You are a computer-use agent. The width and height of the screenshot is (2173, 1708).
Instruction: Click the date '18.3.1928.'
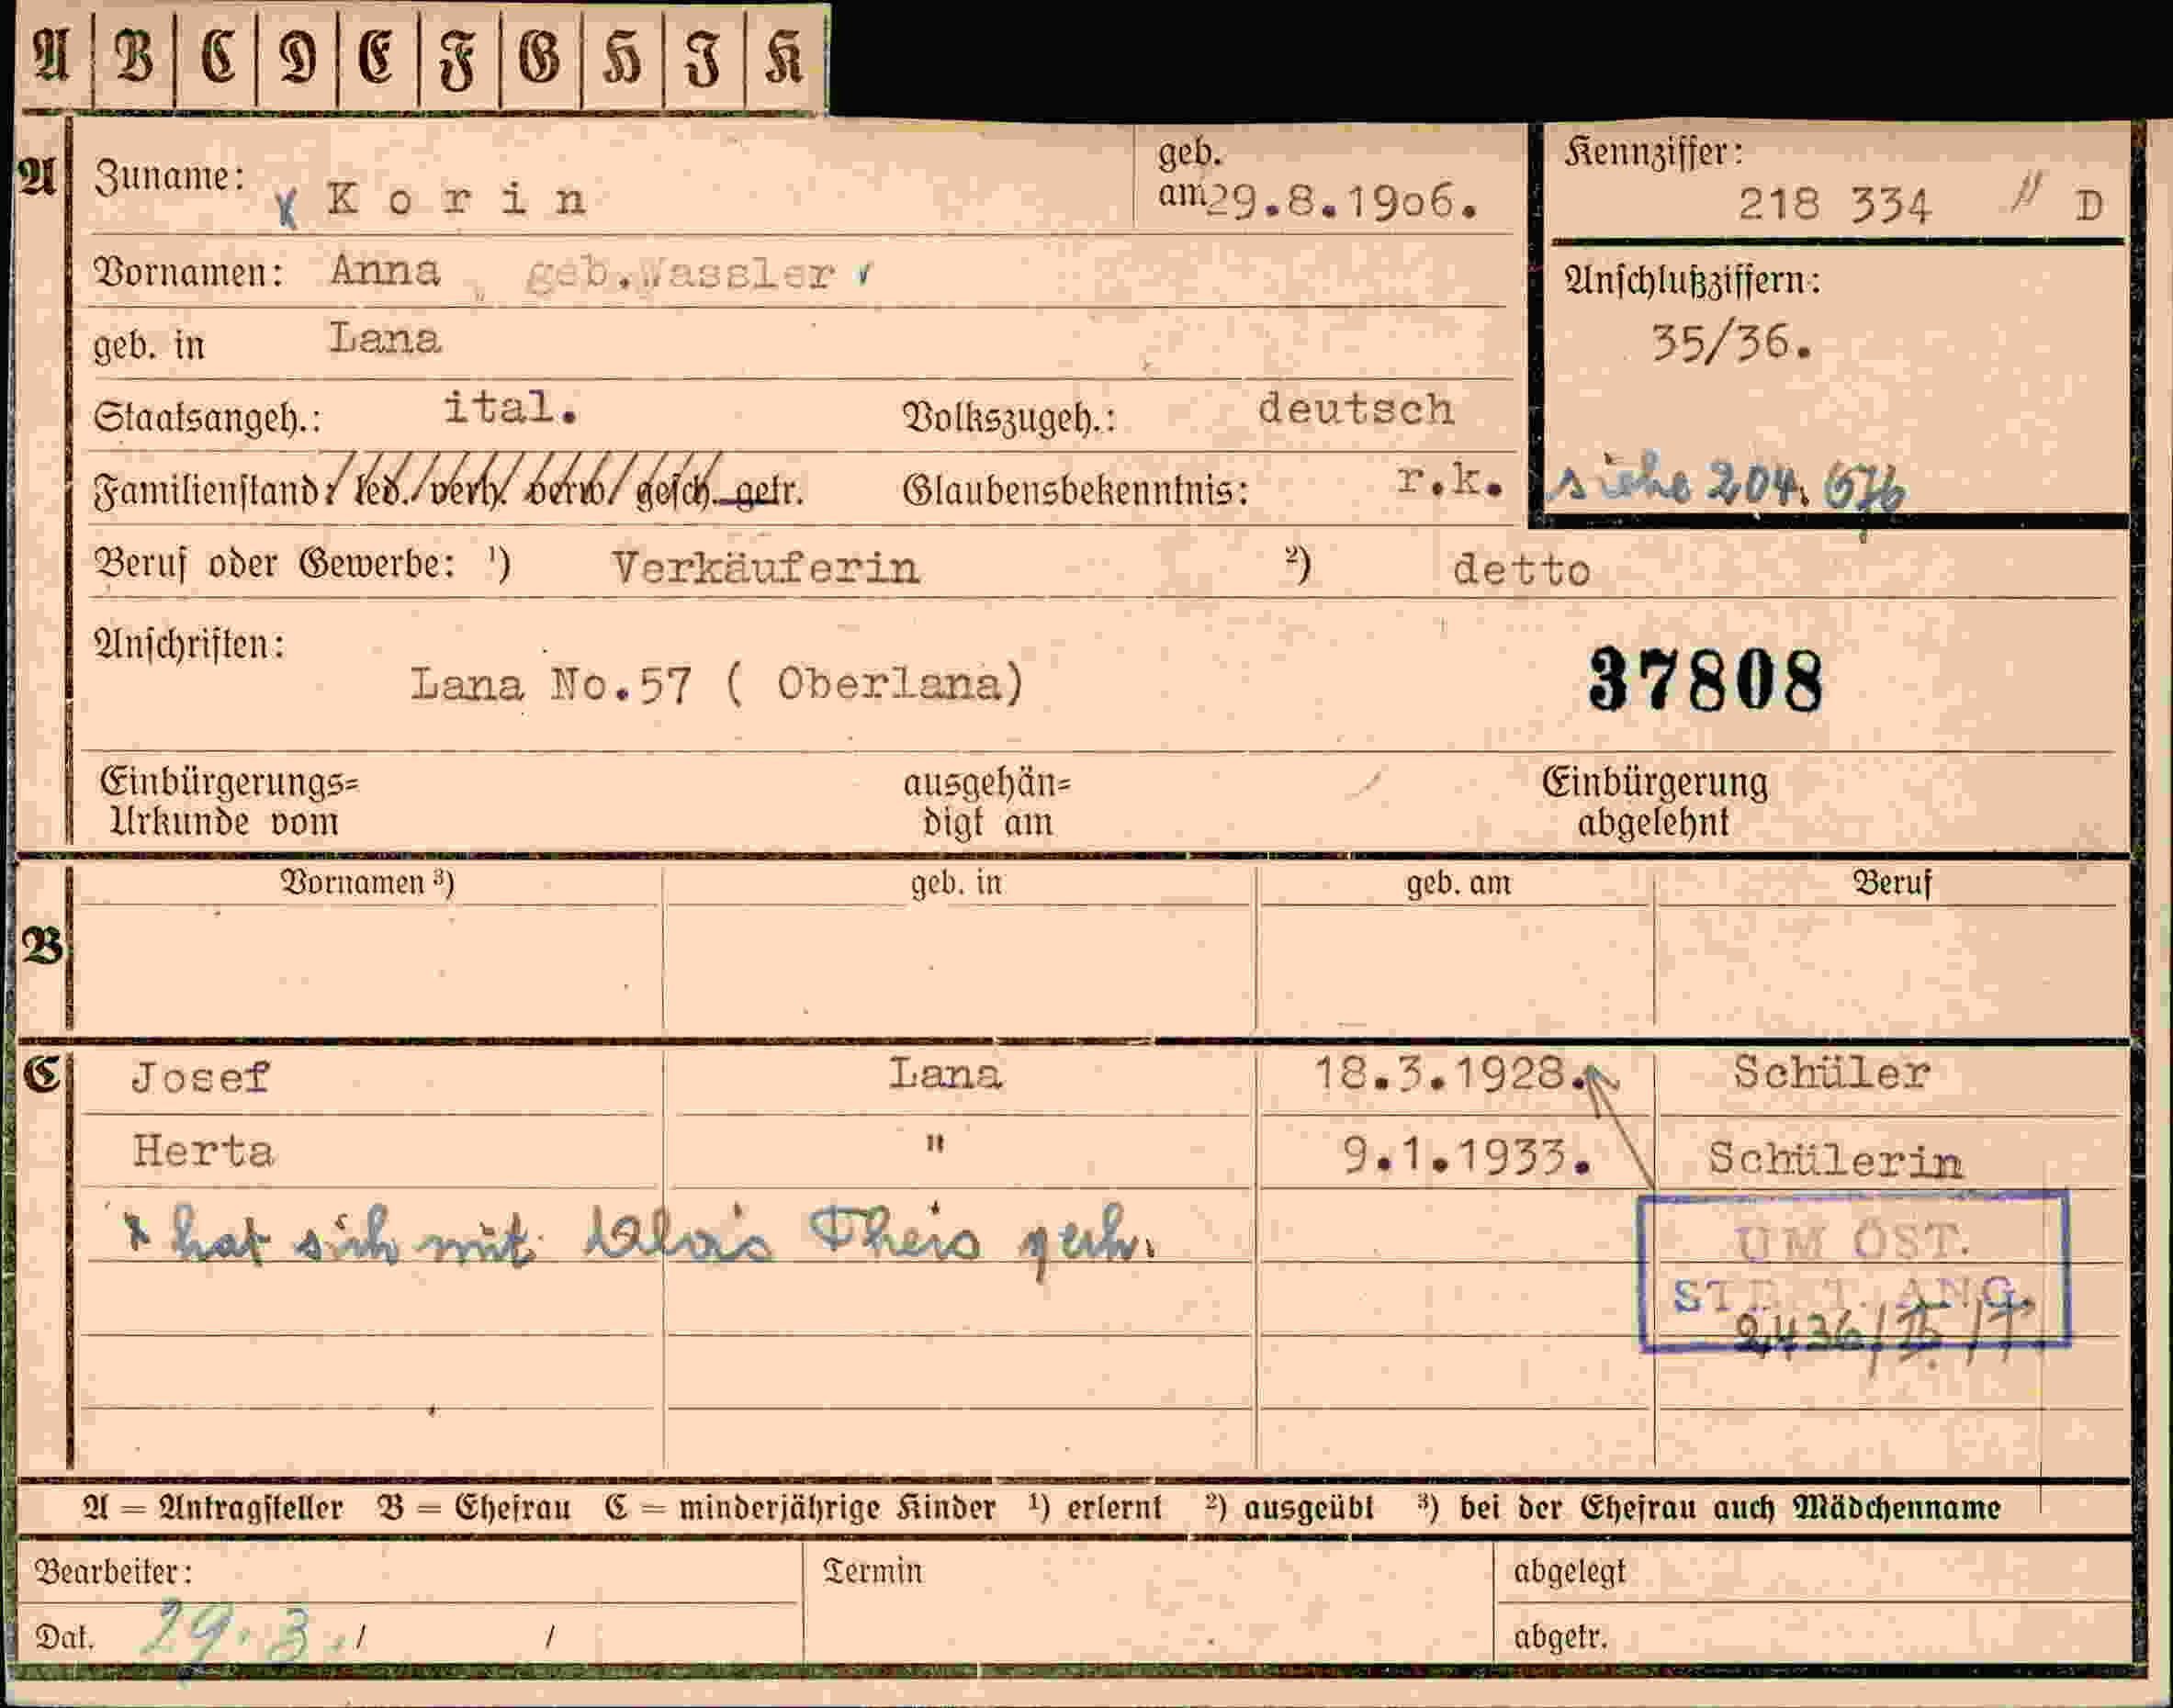(1451, 1075)
